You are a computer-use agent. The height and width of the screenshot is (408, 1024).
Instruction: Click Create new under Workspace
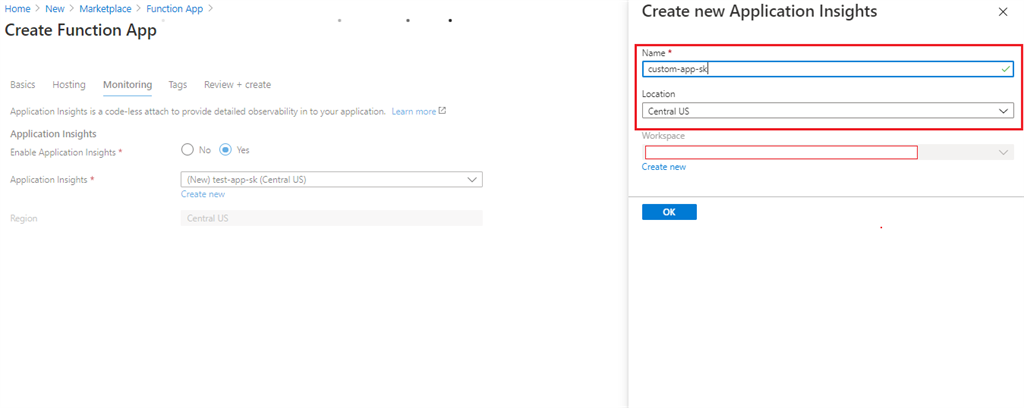point(664,167)
